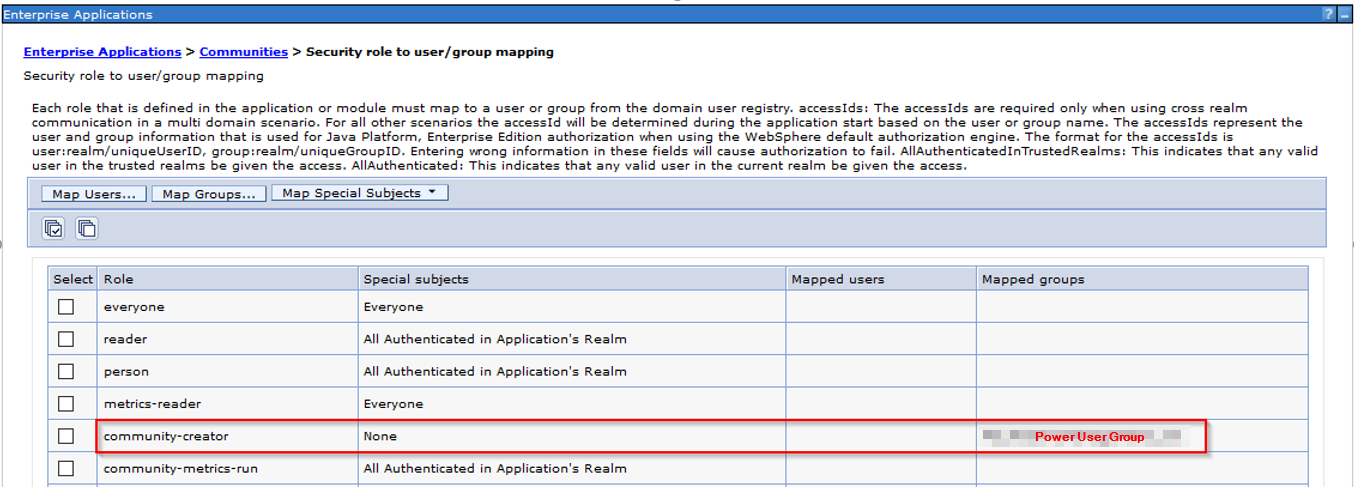Click the Power User Group mapped group cell
Viewport: 1354px width, 487px height.
[1088, 436]
